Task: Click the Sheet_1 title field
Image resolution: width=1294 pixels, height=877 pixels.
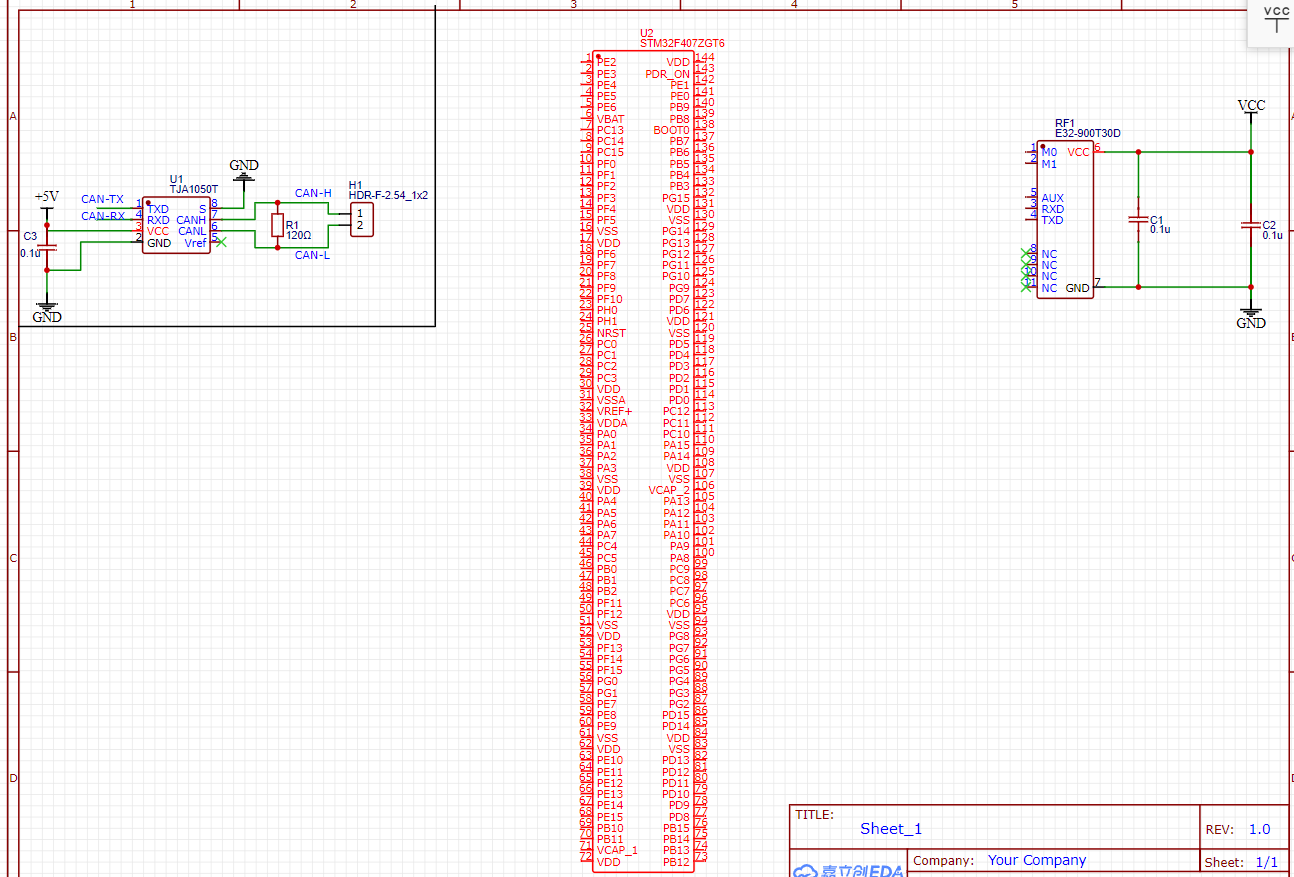Action: point(891,829)
